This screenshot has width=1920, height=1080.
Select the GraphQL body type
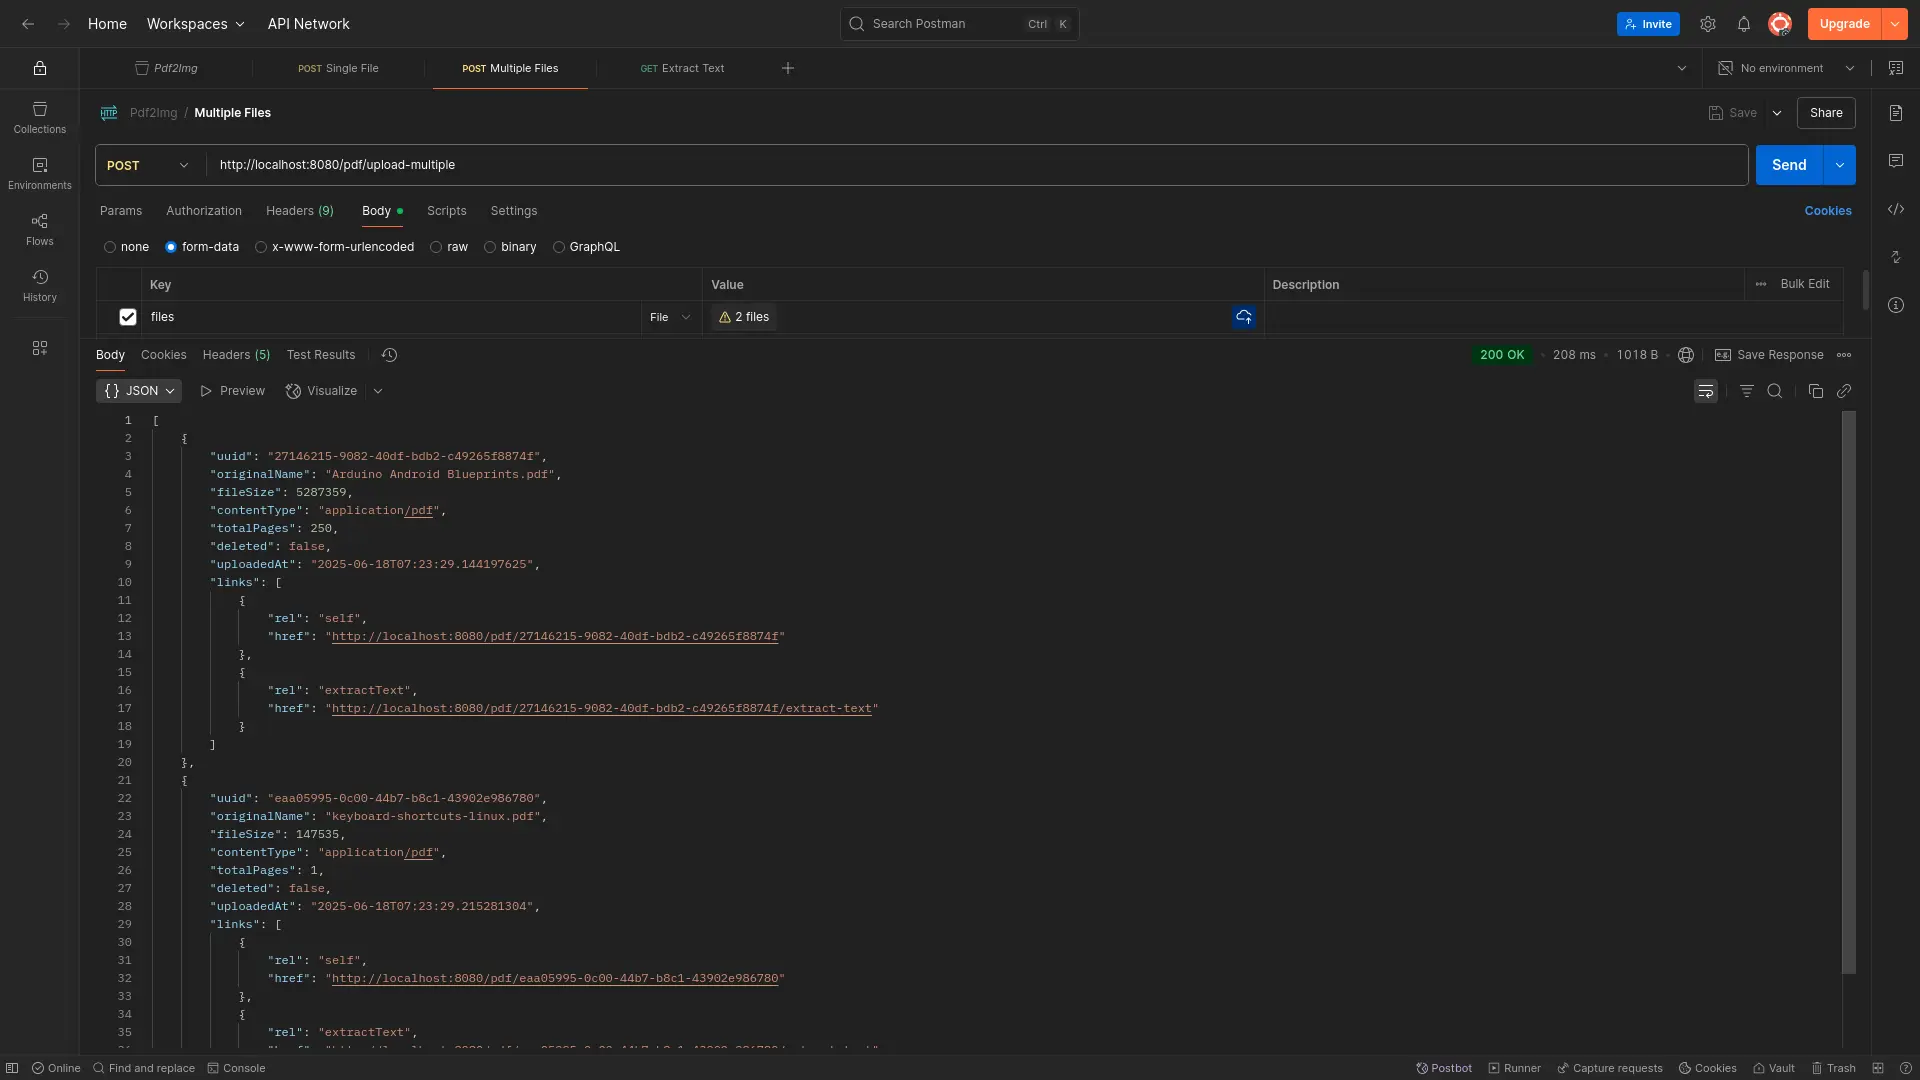(559, 247)
